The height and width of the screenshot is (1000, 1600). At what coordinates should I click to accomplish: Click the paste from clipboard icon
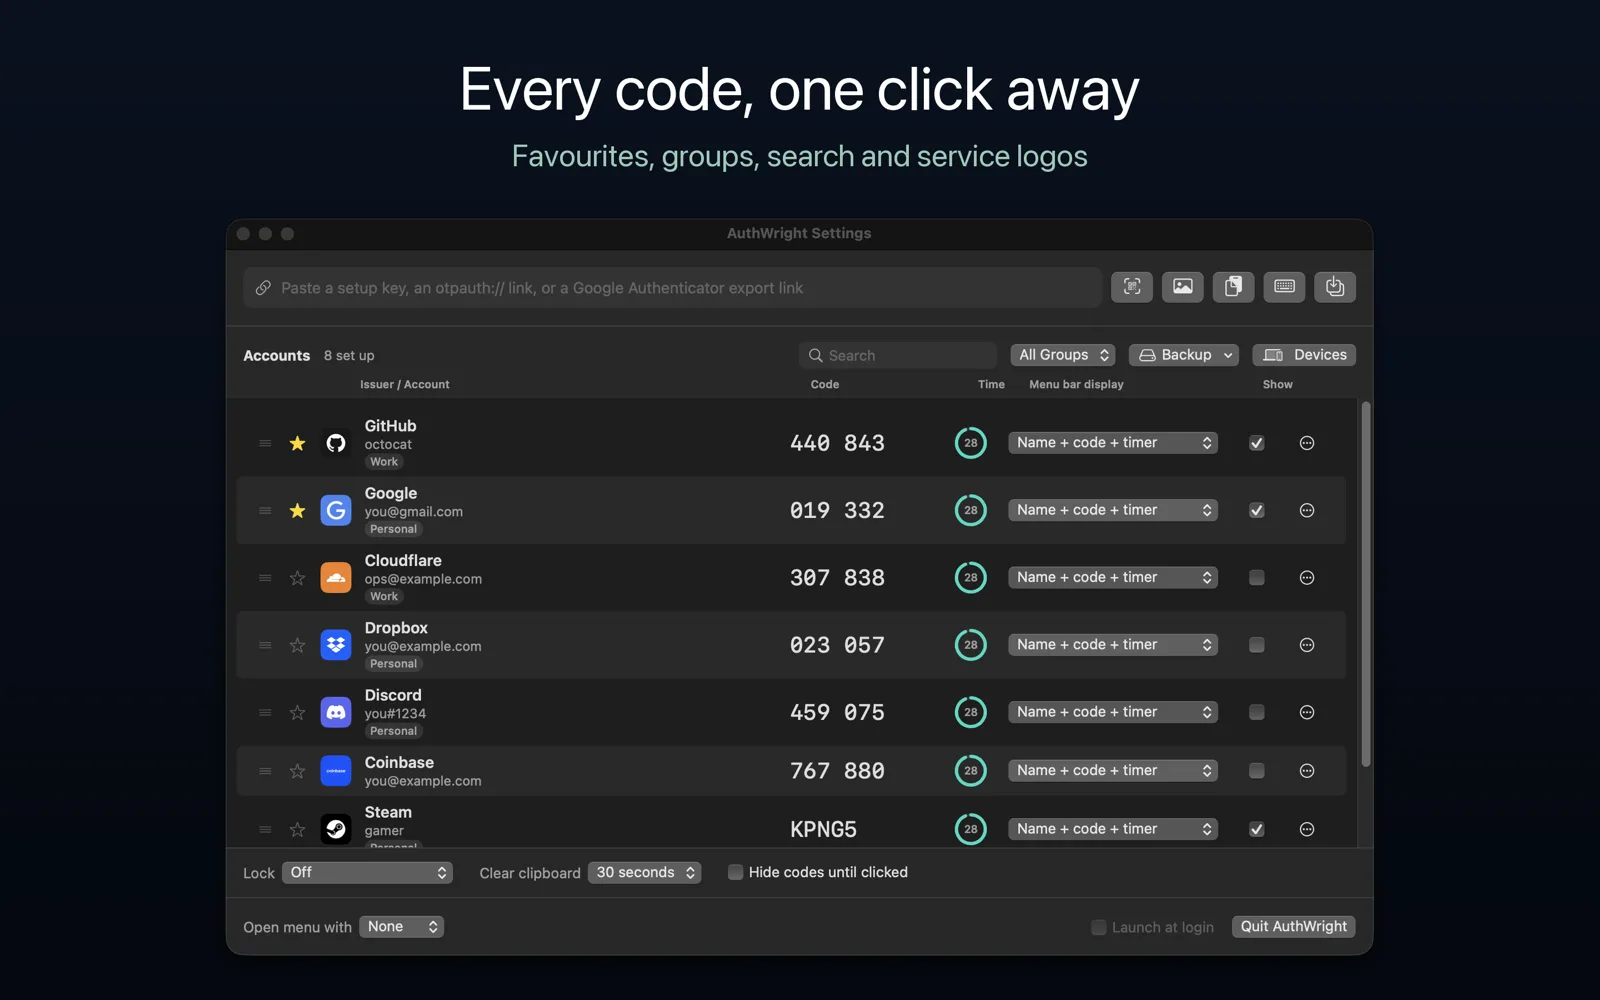click(x=1233, y=287)
